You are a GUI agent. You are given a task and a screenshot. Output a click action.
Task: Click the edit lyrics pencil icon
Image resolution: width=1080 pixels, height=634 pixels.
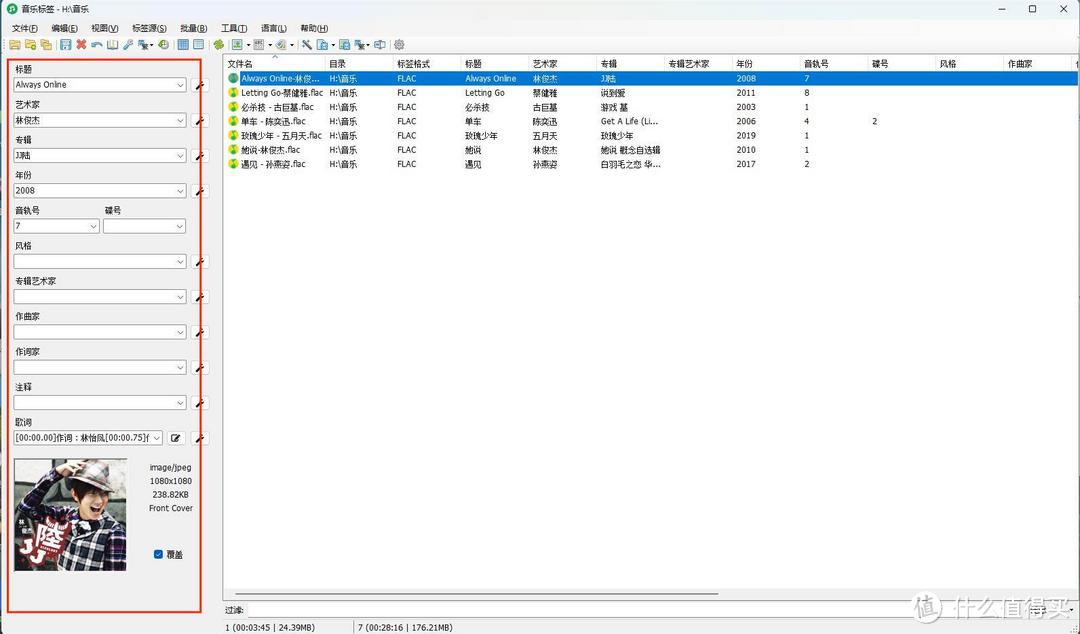(176, 438)
